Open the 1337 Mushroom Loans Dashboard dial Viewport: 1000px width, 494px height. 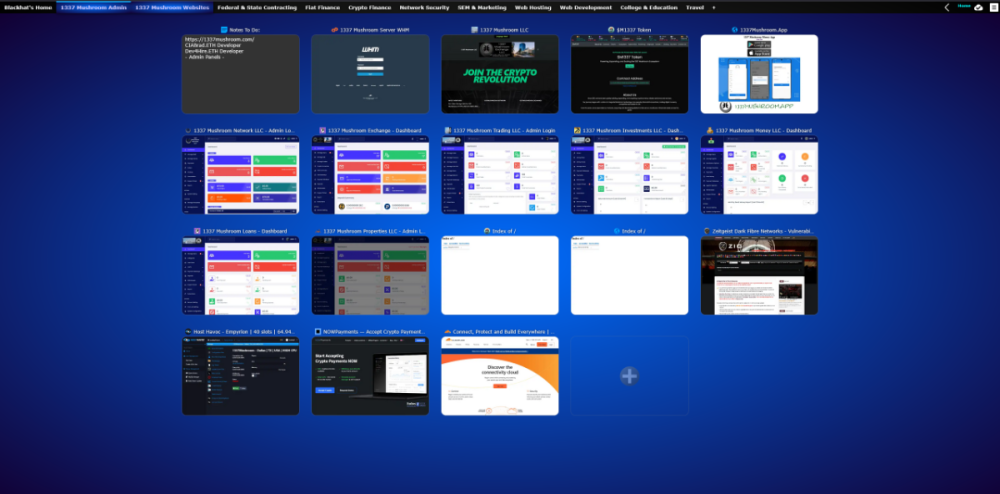click(240, 275)
